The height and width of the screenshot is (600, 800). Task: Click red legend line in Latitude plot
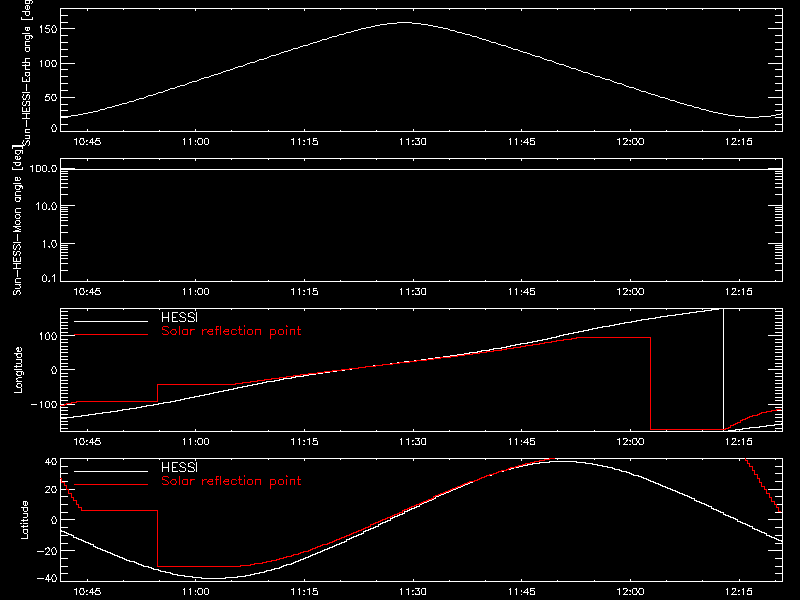tap(111, 485)
